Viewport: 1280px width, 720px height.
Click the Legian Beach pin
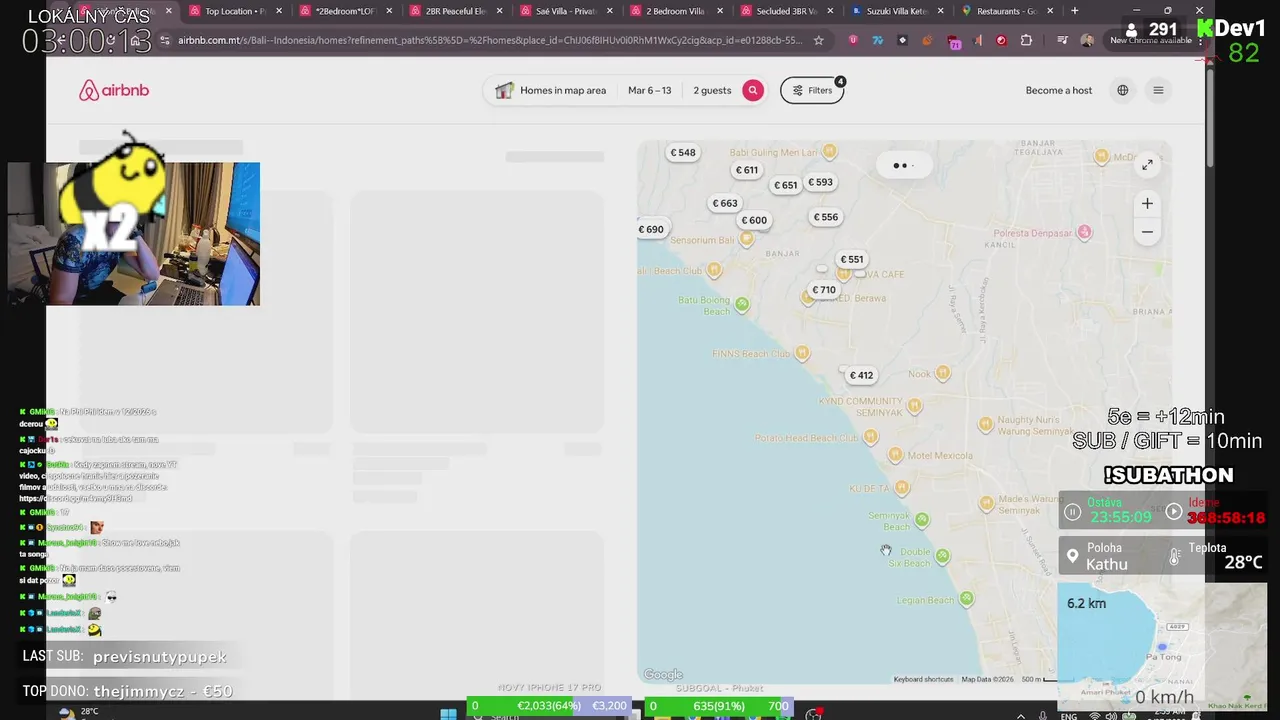(966, 598)
